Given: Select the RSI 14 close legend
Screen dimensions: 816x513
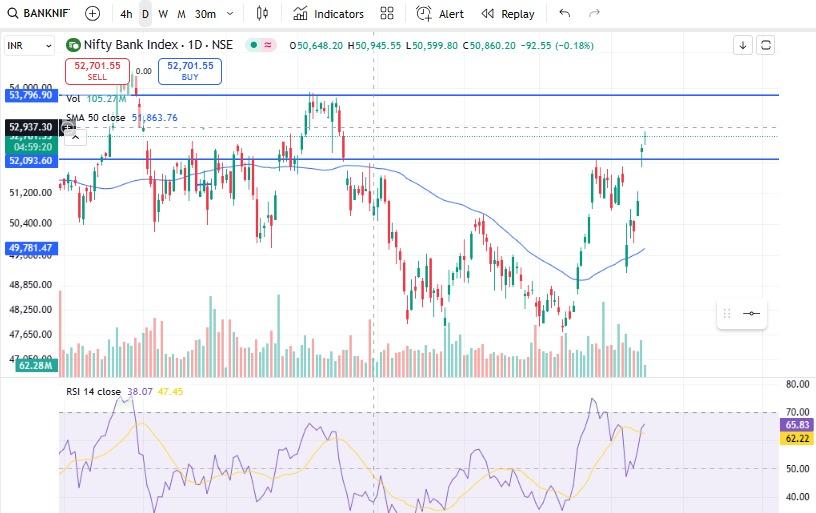Looking at the screenshot, I should (94, 392).
